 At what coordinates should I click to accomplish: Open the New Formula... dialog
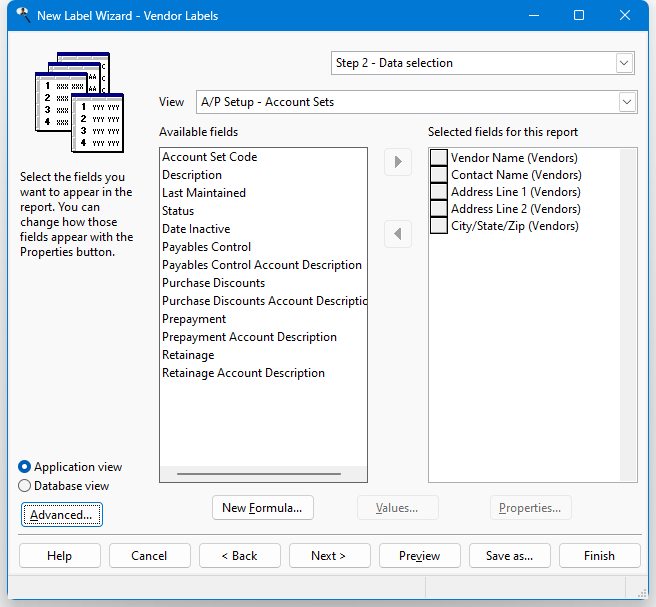tap(263, 508)
